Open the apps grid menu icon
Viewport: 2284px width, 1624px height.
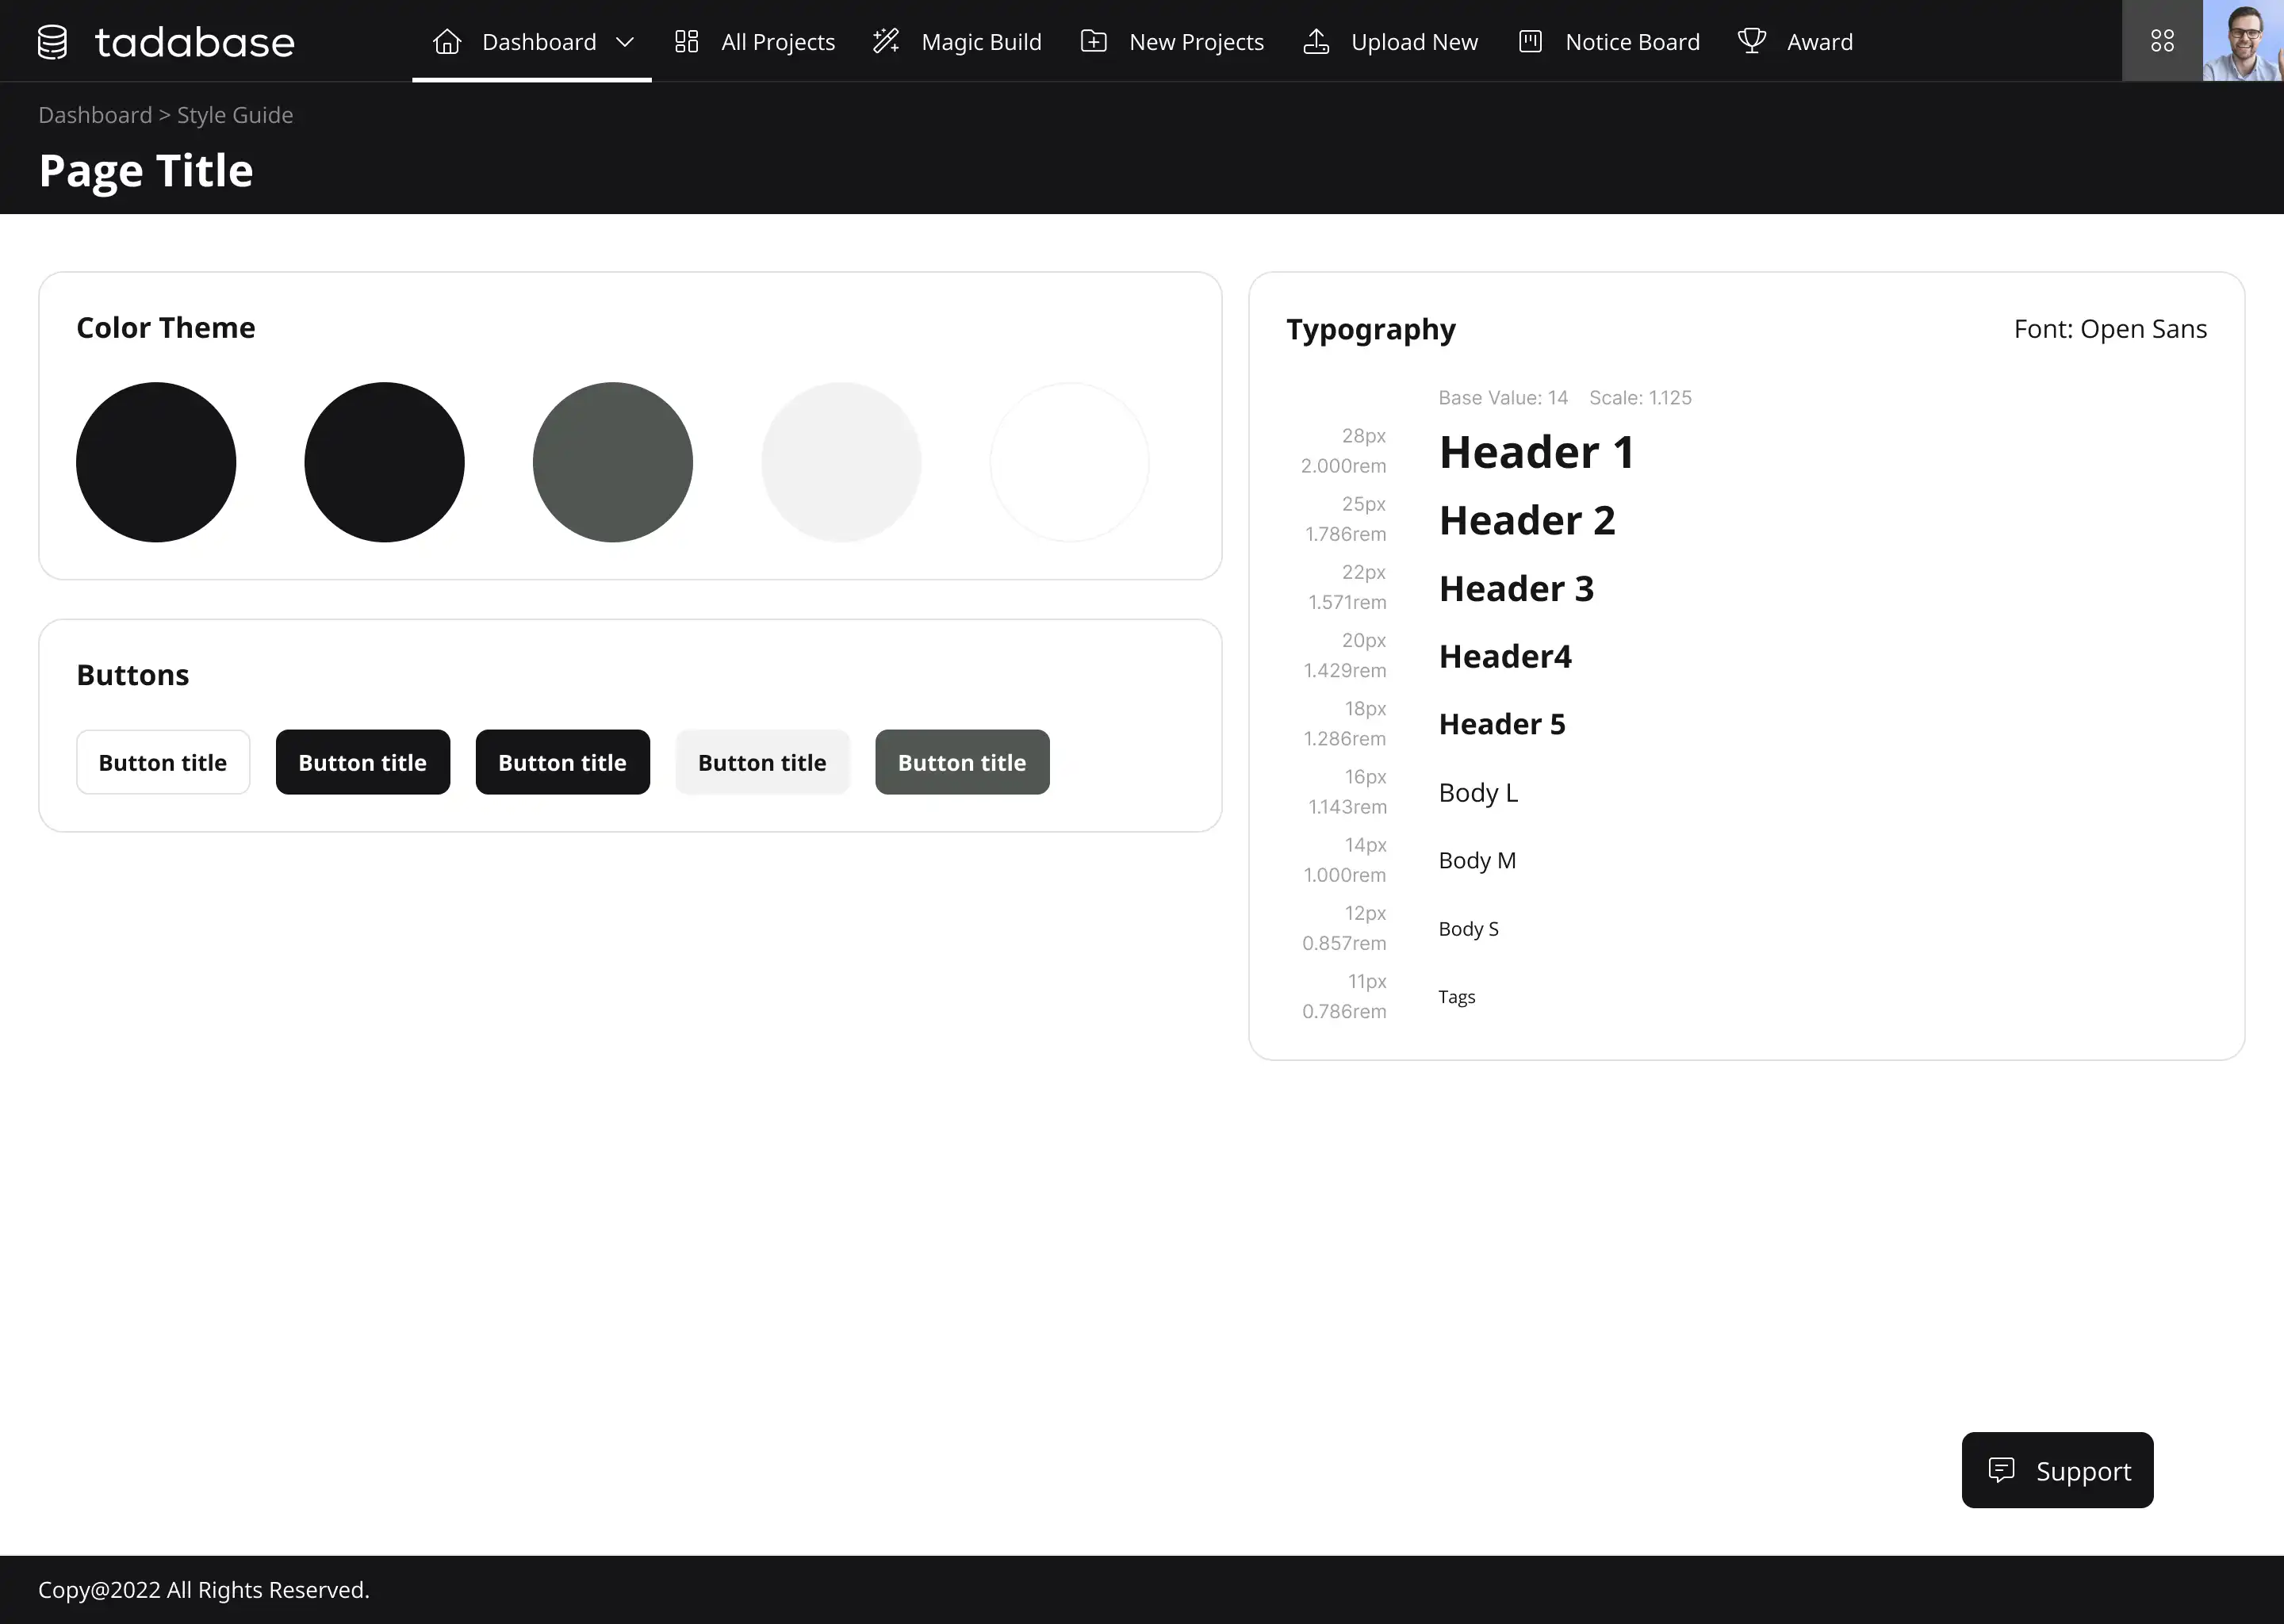(x=2162, y=41)
